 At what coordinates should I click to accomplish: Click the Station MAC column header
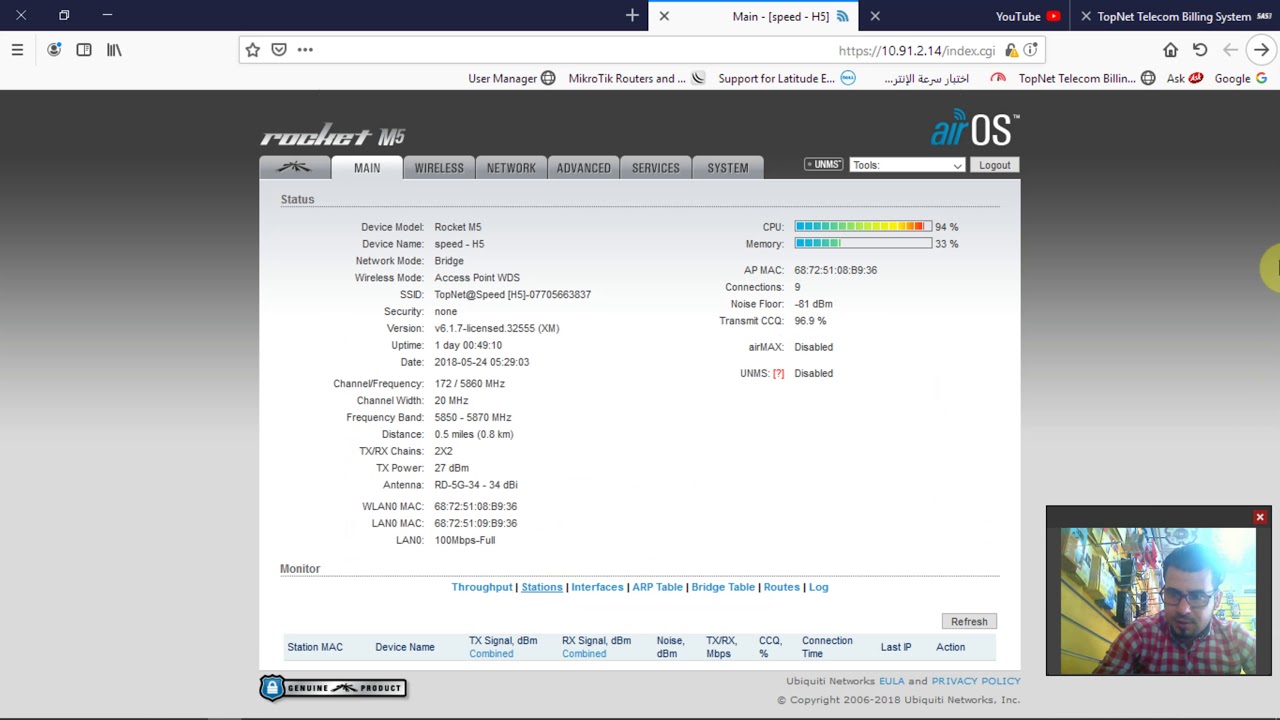[x=315, y=647]
